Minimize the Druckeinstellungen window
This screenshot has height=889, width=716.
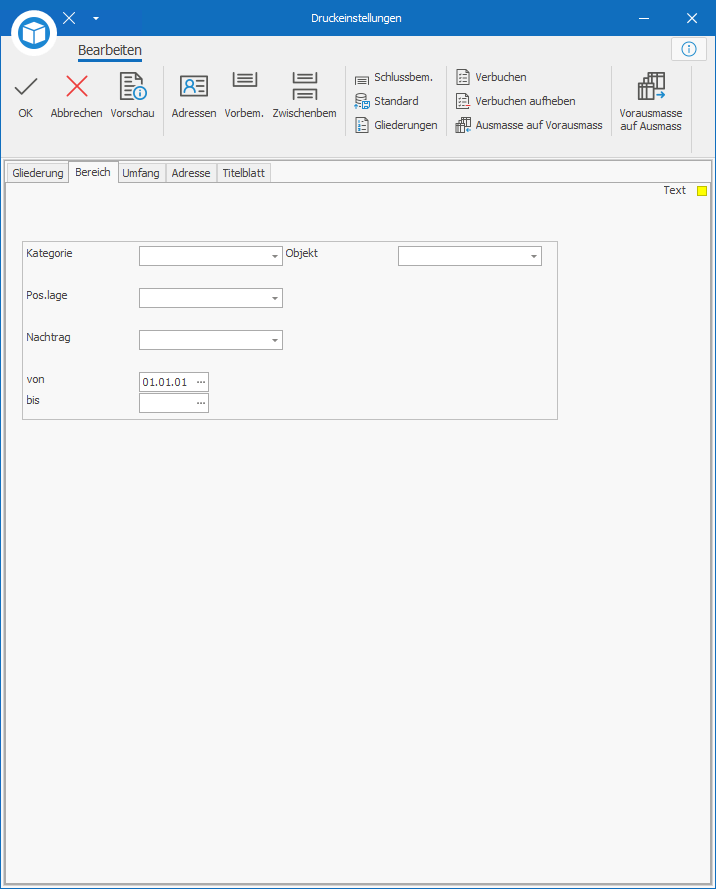coord(644,18)
